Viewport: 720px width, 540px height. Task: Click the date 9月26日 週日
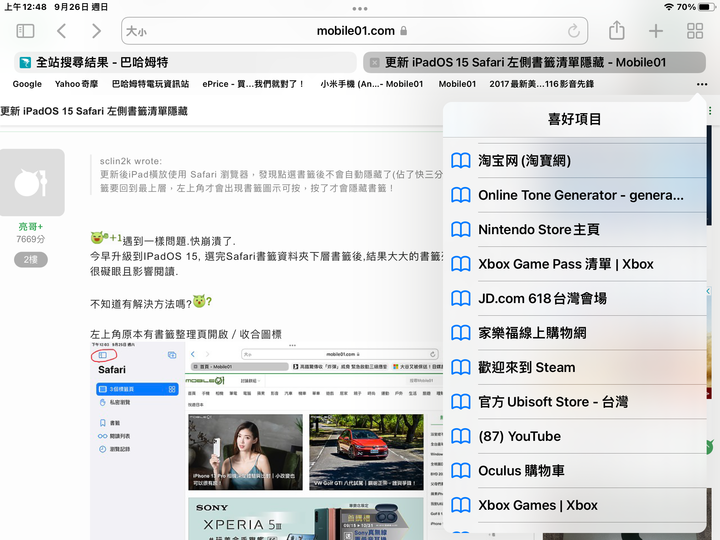tap(81, 7)
